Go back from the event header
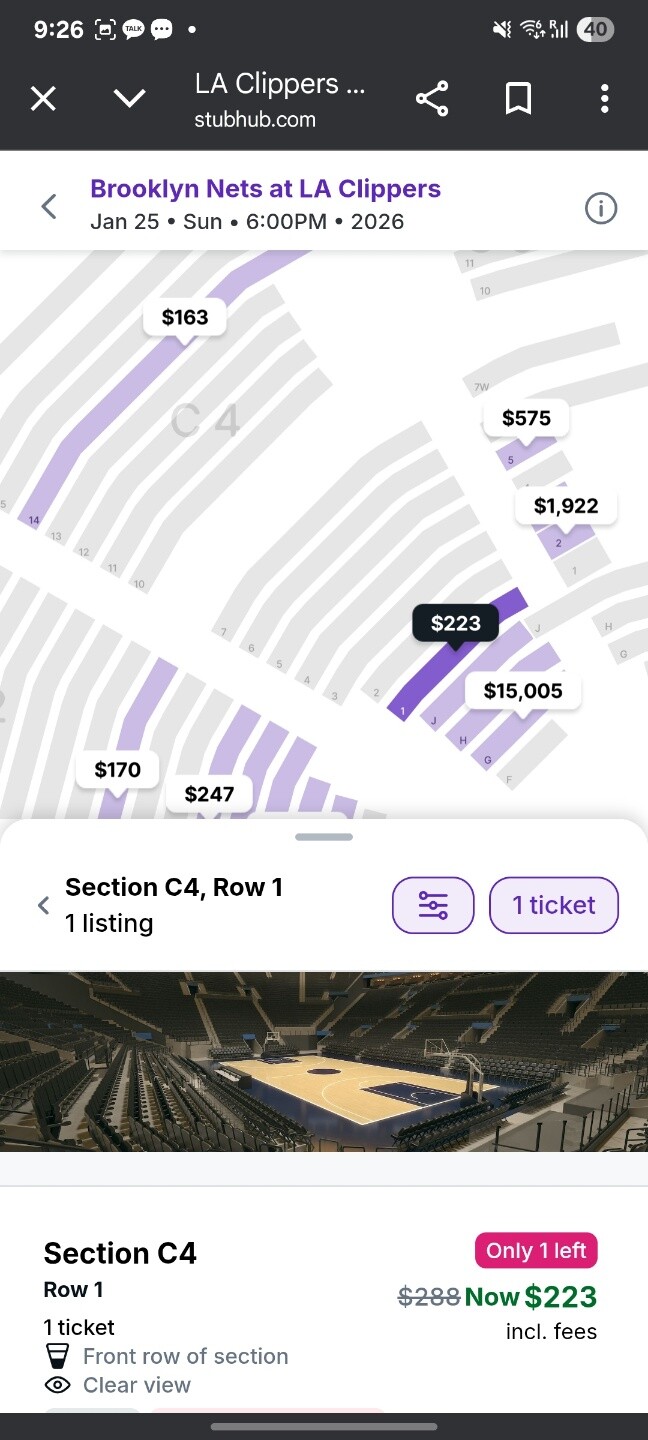The width and height of the screenshot is (648, 1440). pyautogui.click(x=48, y=207)
